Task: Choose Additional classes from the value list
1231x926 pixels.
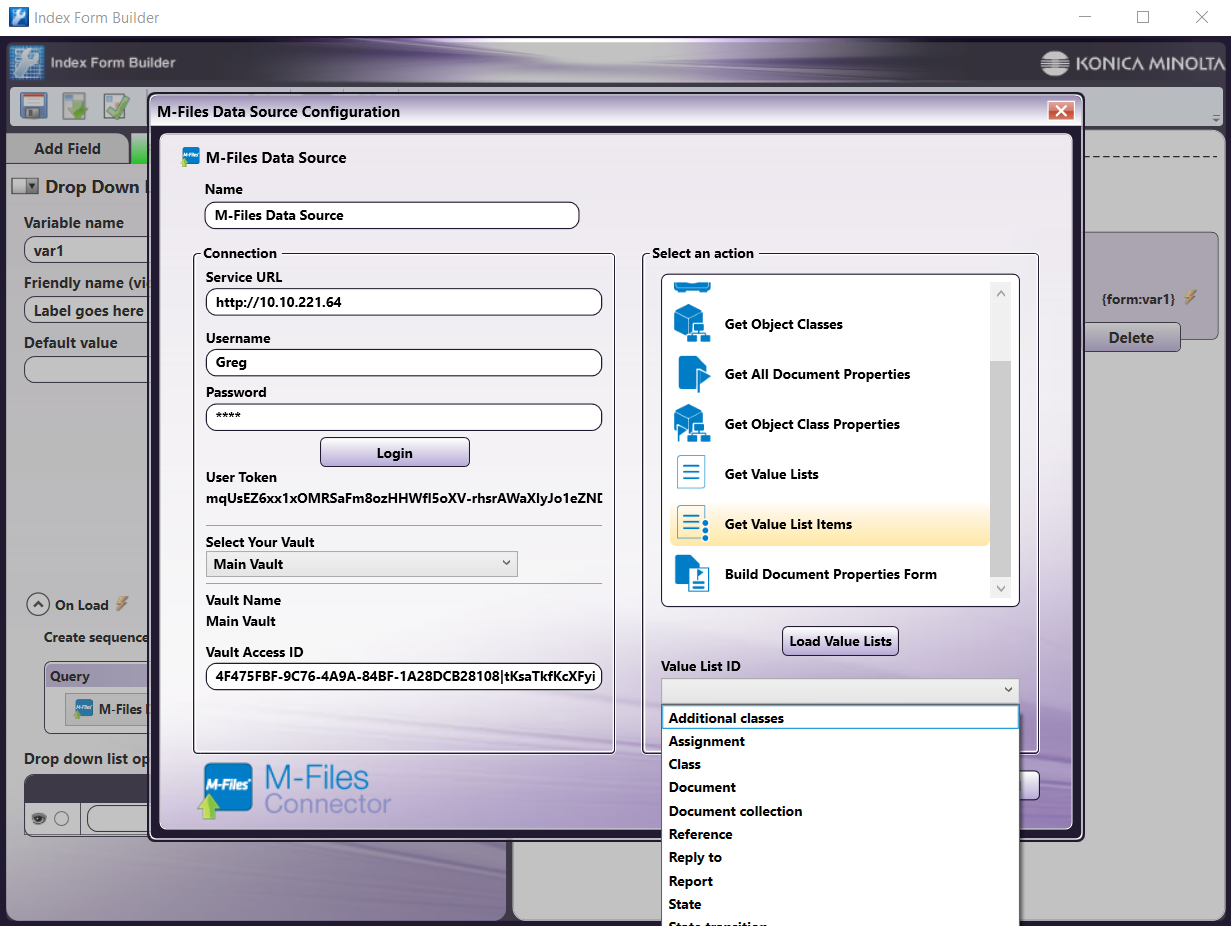Action: coord(840,718)
